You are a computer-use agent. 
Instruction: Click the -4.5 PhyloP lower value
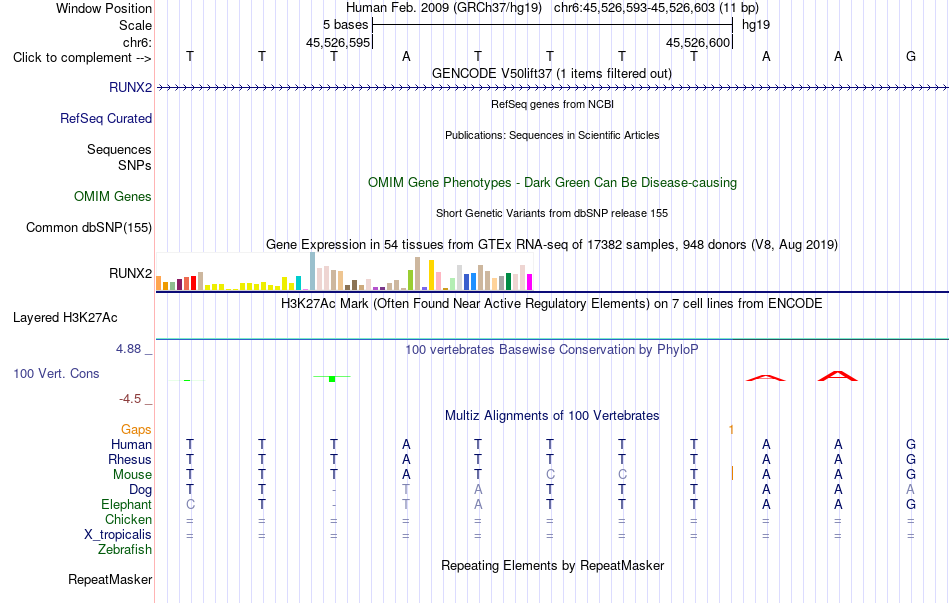click(x=130, y=398)
